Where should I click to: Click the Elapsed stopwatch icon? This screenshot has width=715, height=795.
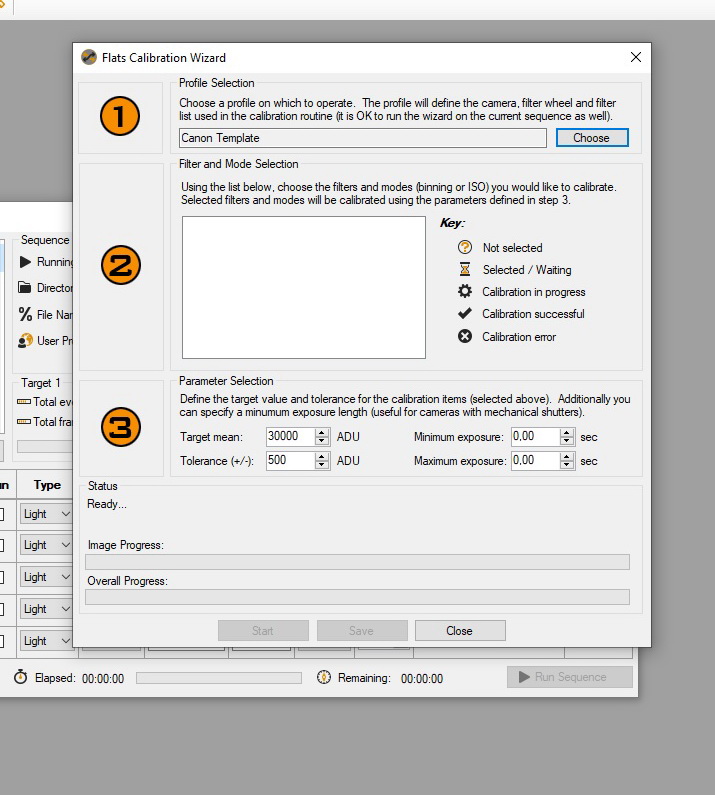(21, 677)
